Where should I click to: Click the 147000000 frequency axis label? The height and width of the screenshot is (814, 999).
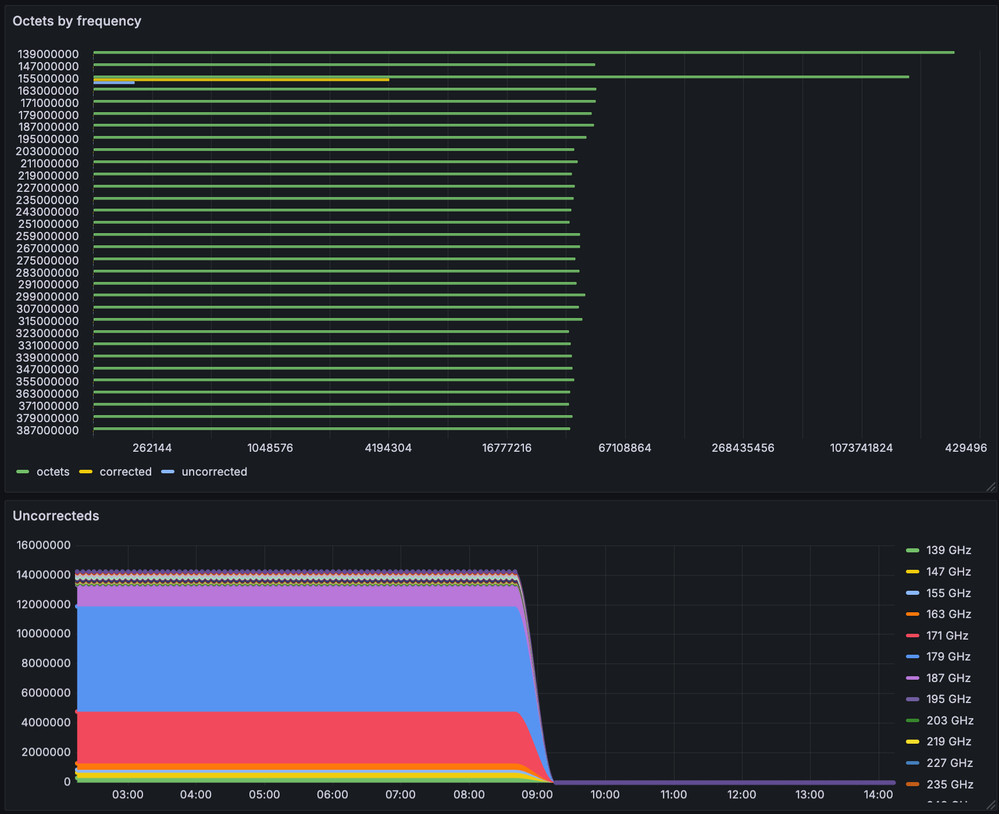point(48,66)
